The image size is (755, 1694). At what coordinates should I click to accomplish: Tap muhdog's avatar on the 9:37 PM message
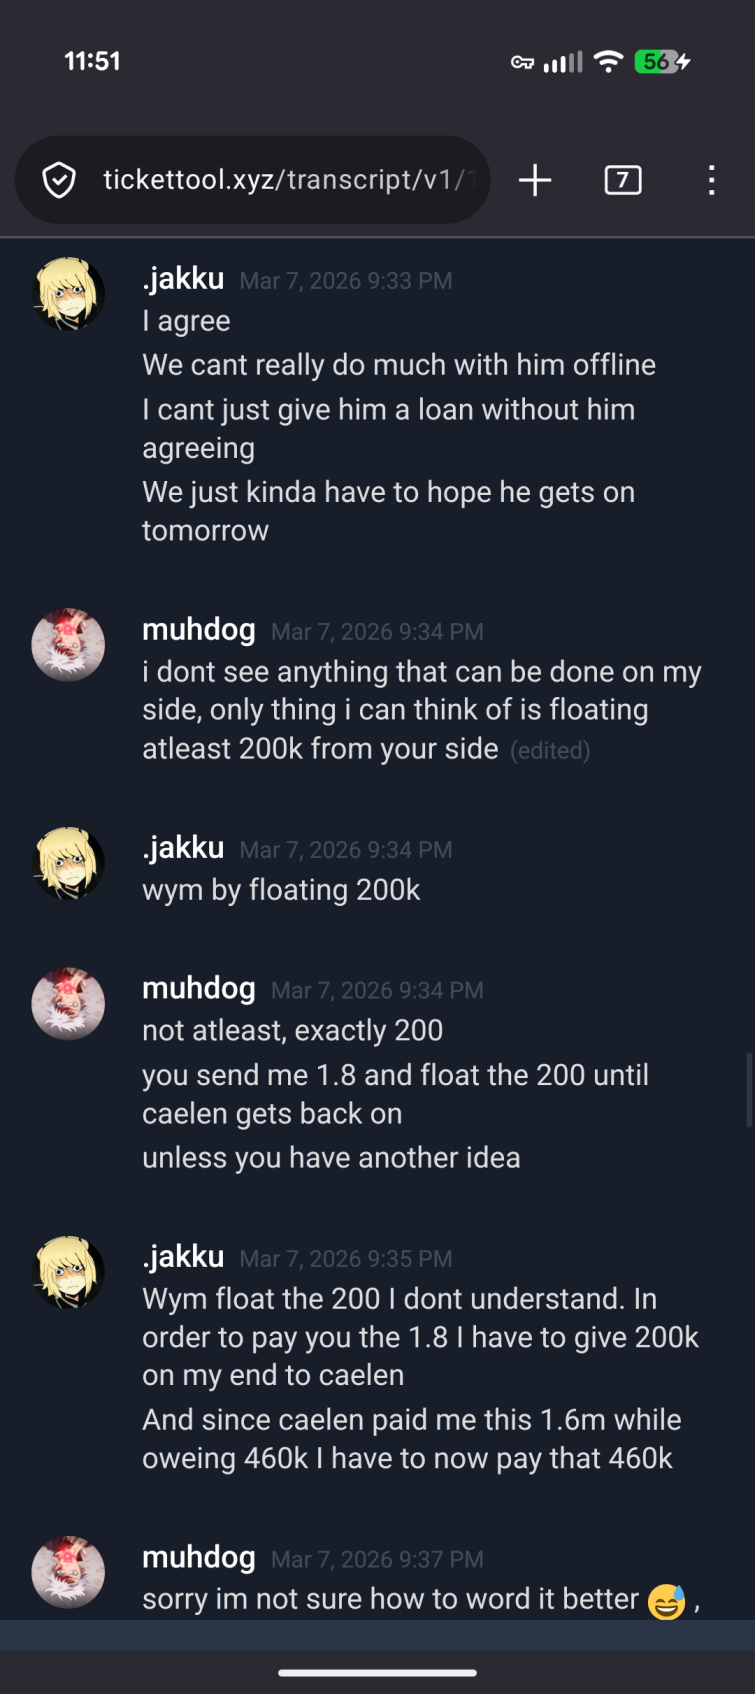(68, 1572)
